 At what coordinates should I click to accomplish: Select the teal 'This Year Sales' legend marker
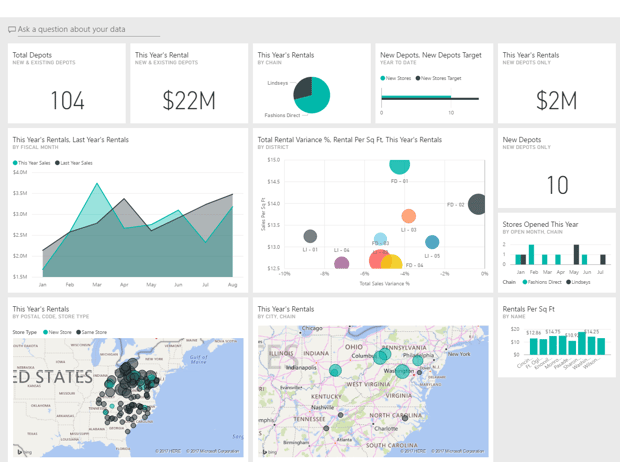[x=15, y=162]
